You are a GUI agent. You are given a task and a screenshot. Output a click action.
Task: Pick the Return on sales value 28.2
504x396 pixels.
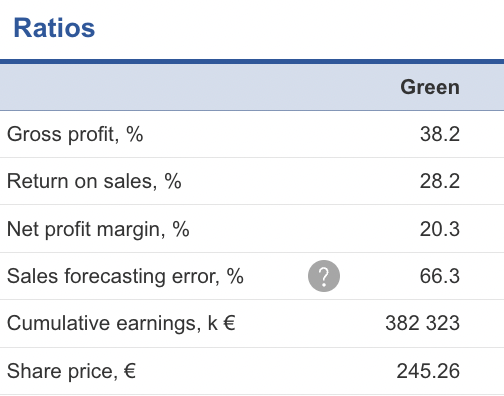(440, 182)
